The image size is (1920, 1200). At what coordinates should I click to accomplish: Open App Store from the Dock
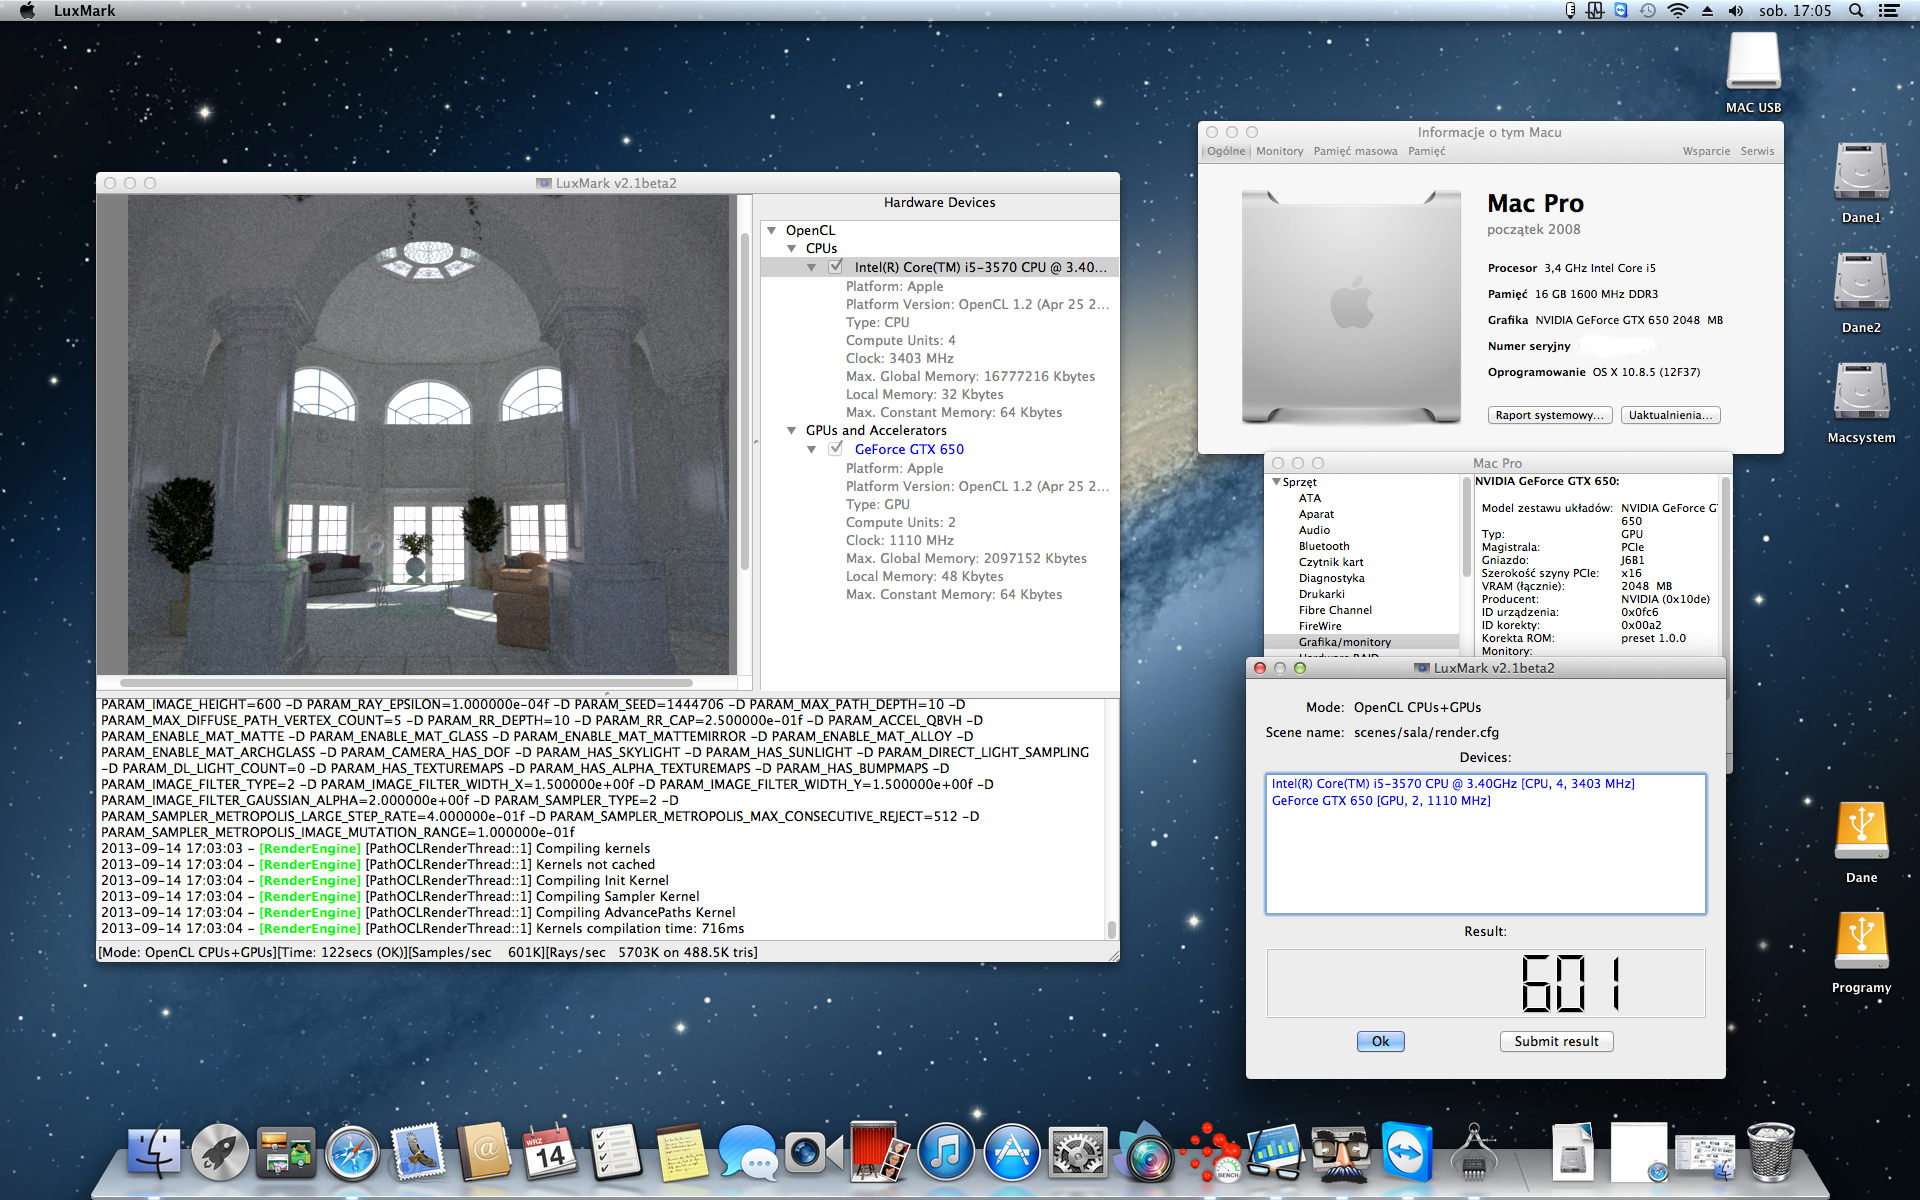tap(1012, 1153)
